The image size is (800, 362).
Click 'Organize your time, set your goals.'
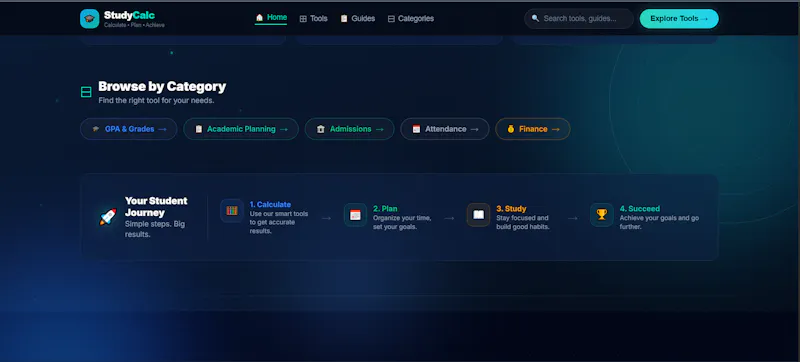click(x=402, y=222)
